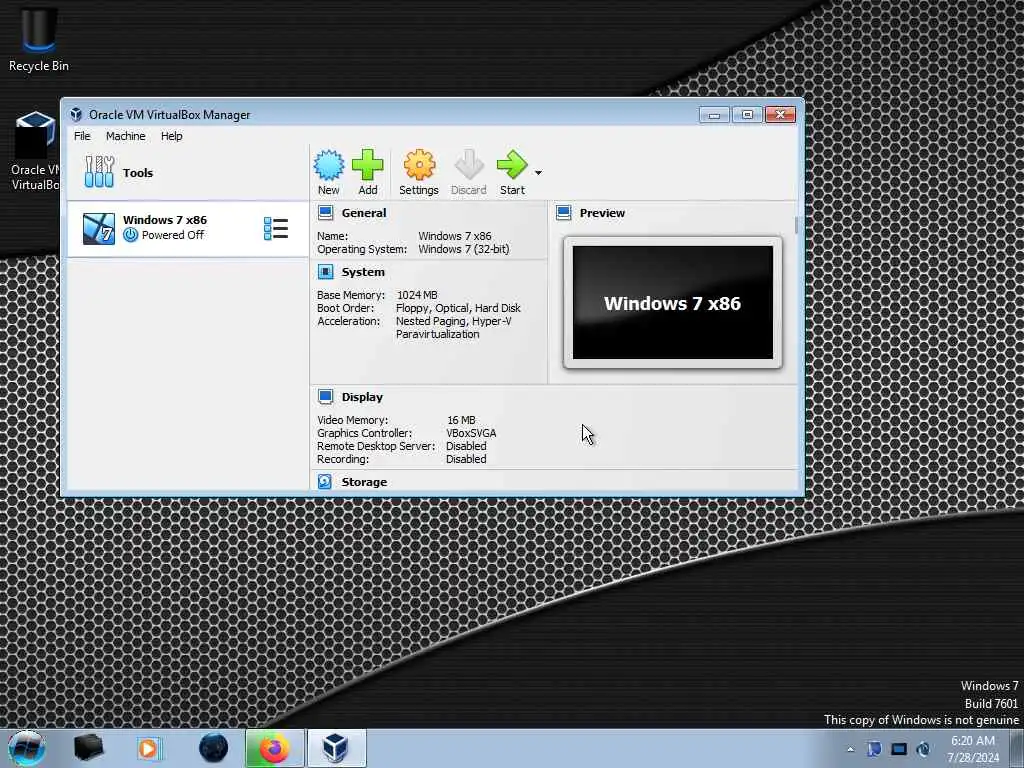Screen dimensions: 1024x768
Task: Open VM Settings gear icon
Action: (419, 165)
